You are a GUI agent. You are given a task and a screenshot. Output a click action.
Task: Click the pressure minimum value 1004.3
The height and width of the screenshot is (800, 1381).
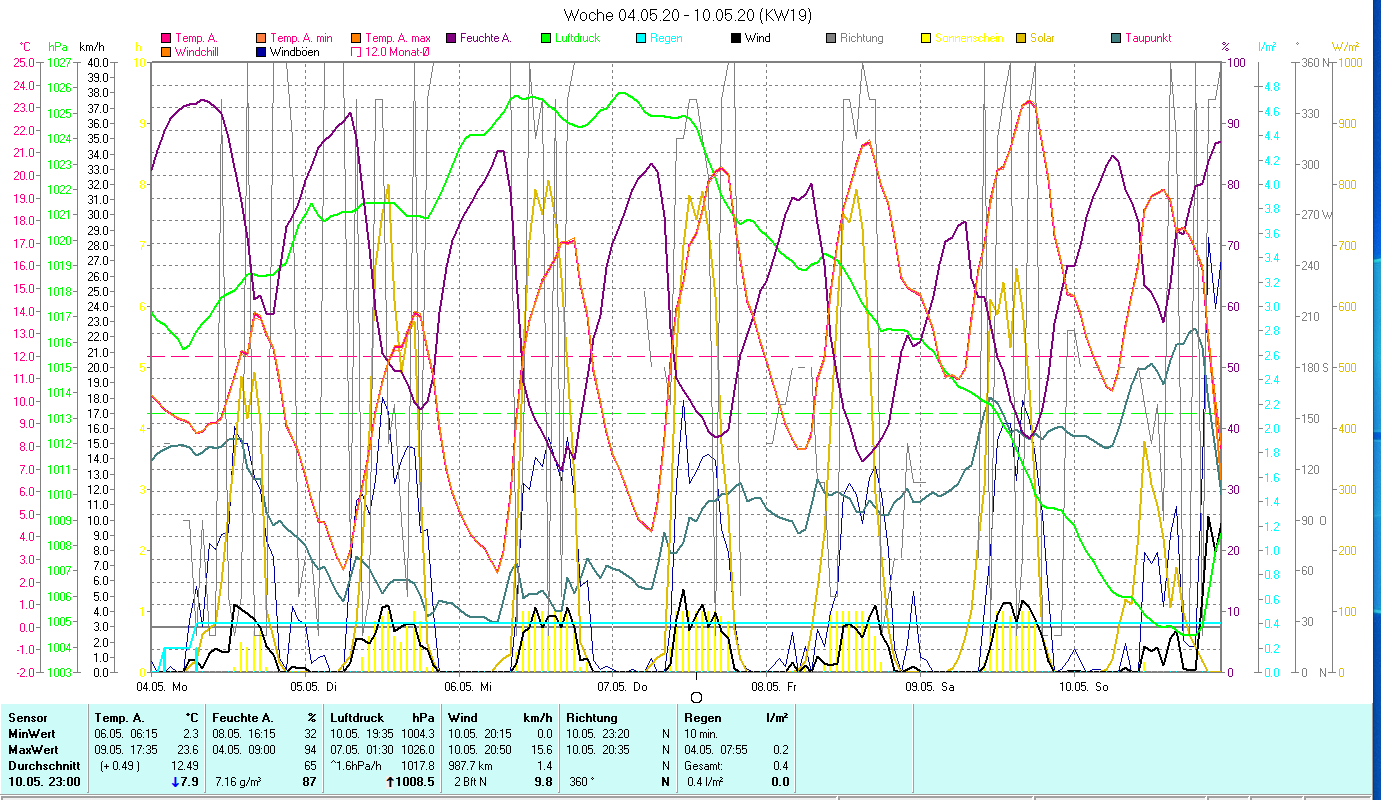tap(416, 734)
